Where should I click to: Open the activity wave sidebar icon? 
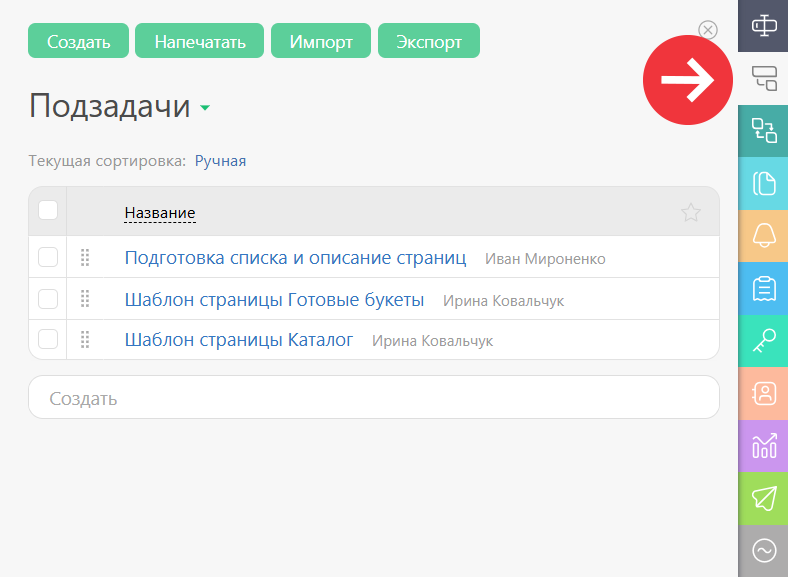(763, 550)
